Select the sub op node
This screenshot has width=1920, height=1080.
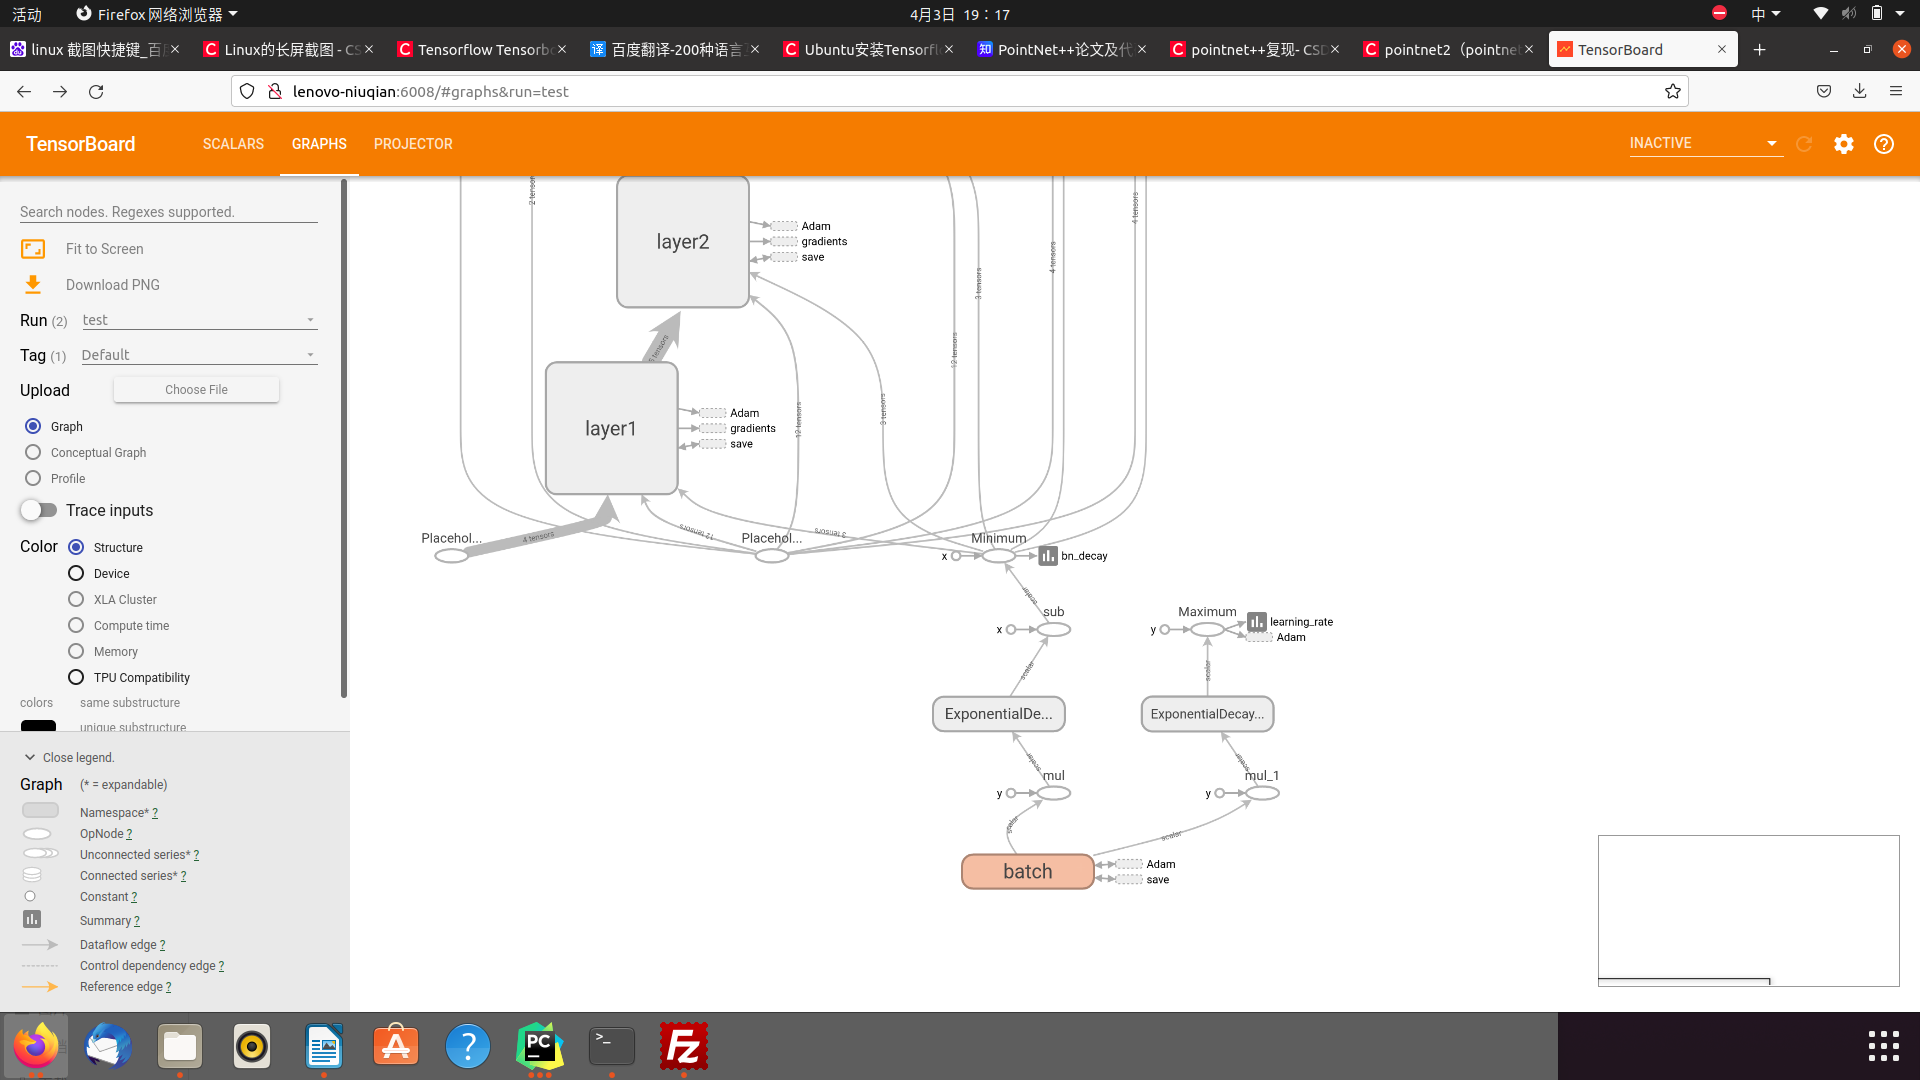pyautogui.click(x=1054, y=630)
